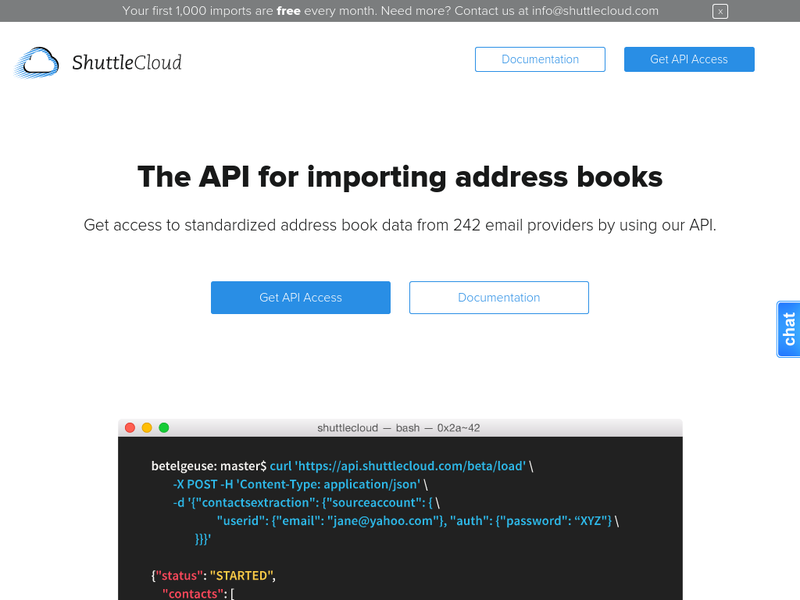Click the info@shuttlecloud.com banner text
The height and width of the screenshot is (600, 800).
(595, 11)
